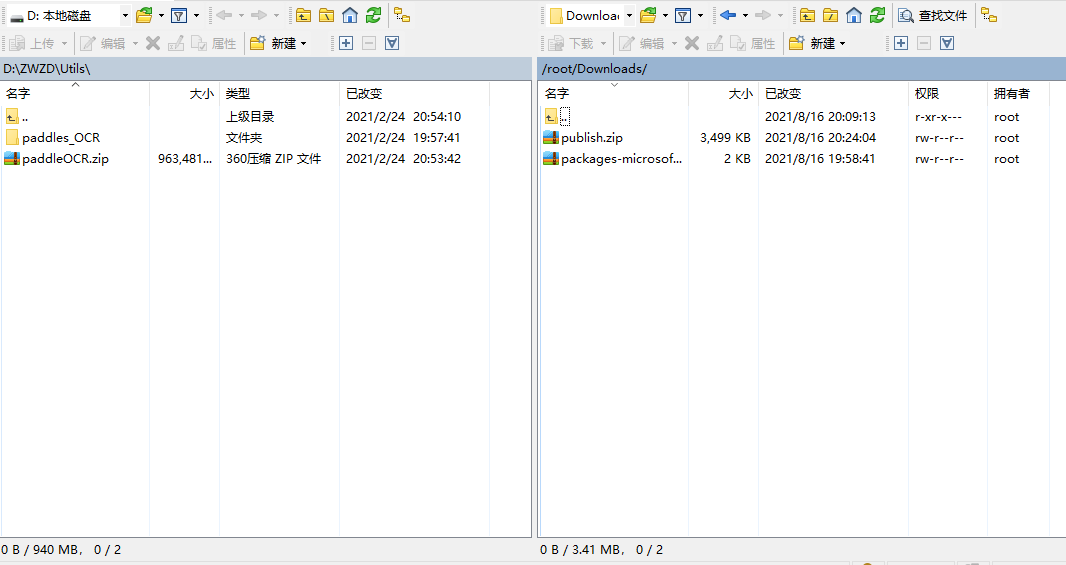This screenshot has width=1066, height=565.
Task: Click the remote 编辑 edit button
Action: (641, 44)
